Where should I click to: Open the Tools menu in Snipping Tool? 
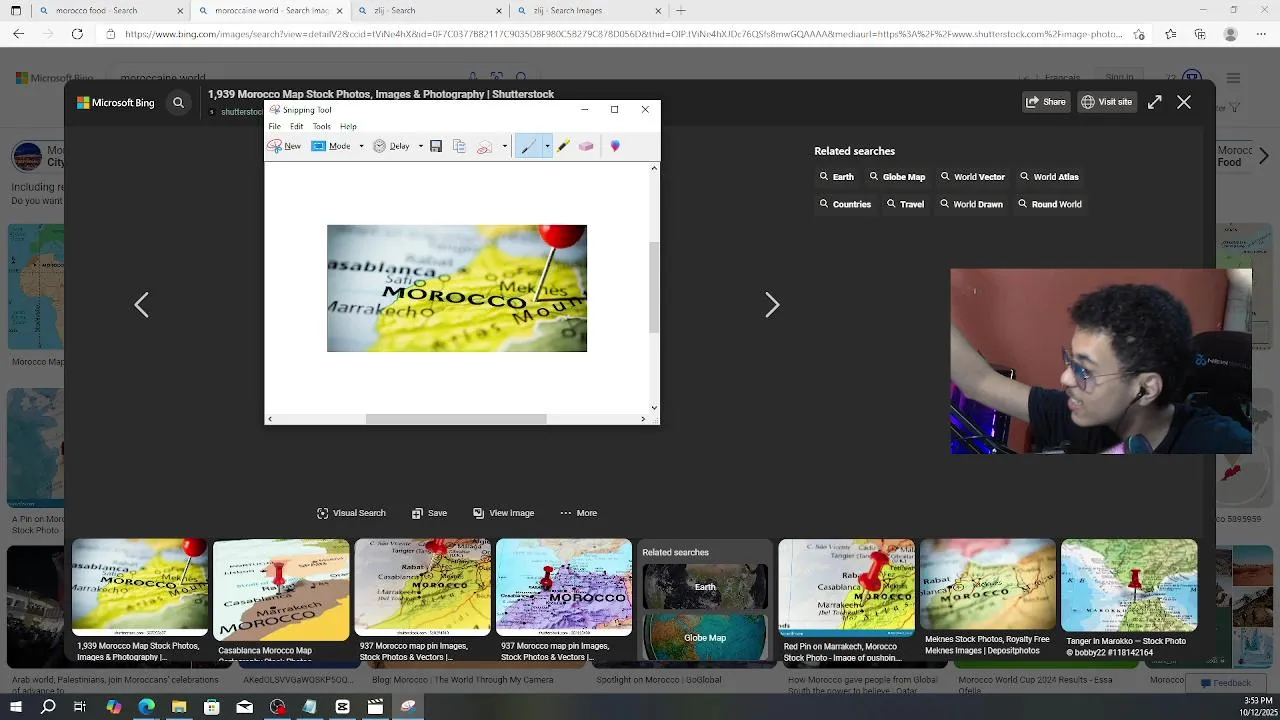[x=321, y=127]
